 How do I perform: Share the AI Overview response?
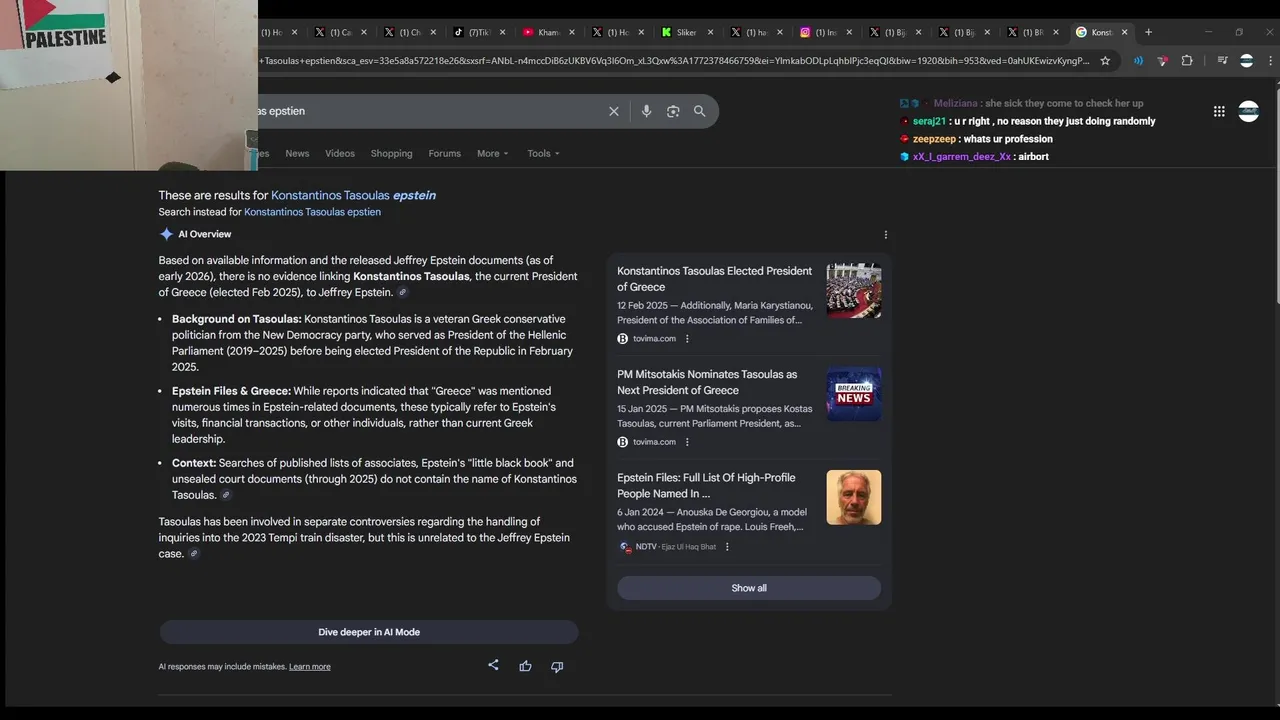pyautogui.click(x=493, y=665)
